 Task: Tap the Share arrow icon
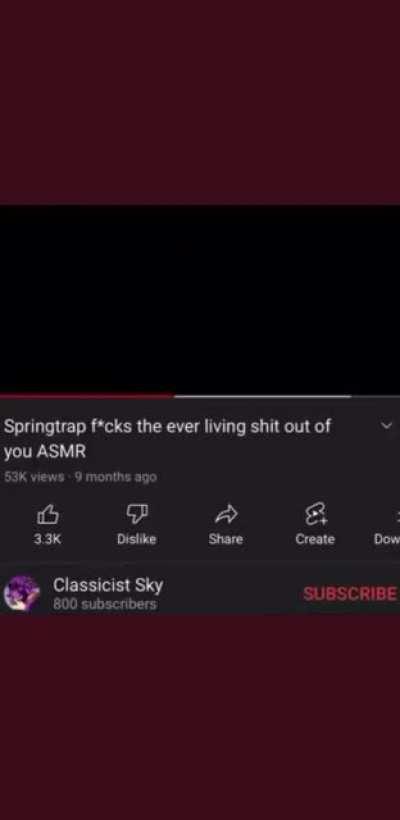[x=226, y=516]
